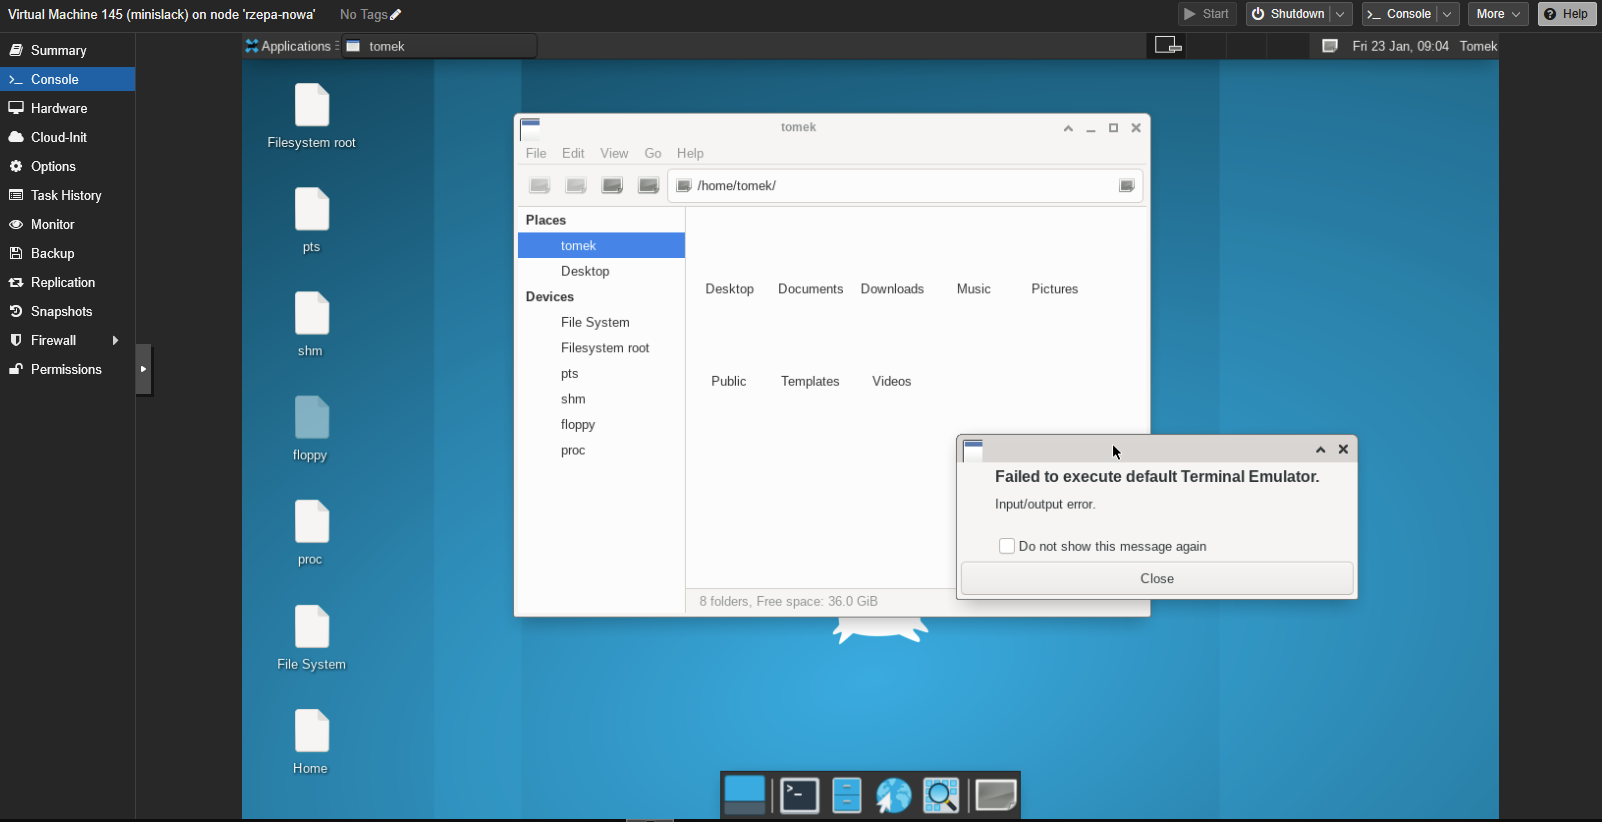The height and width of the screenshot is (822, 1602).
Task: Launch the web browser globe icon
Action: [x=893, y=796]
